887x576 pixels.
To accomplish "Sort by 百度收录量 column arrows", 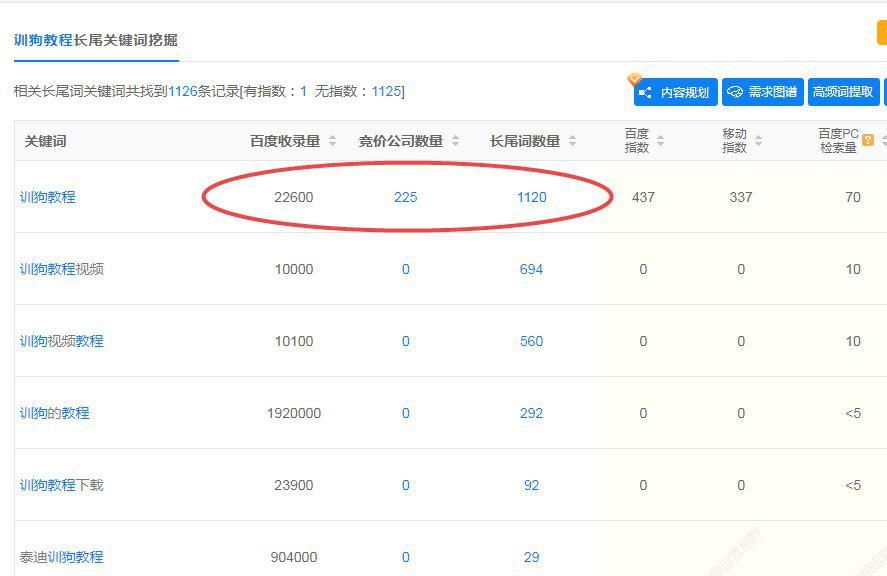I will (333, 141).
